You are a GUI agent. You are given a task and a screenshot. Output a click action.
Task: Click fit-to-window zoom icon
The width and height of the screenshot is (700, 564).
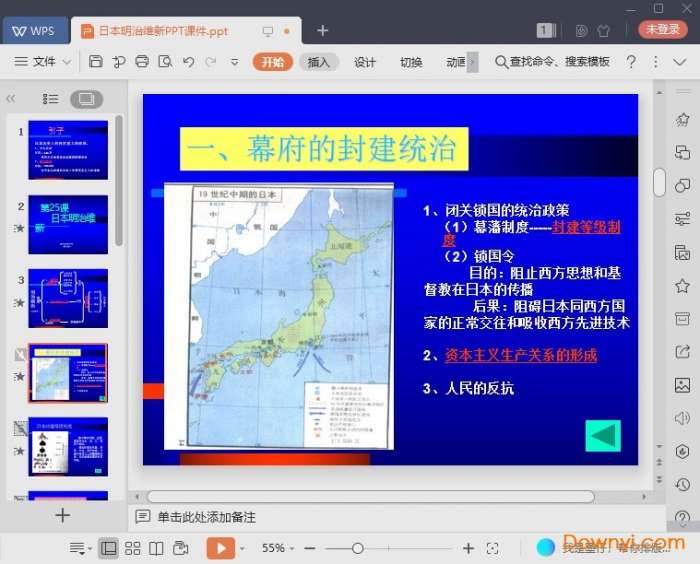click(492, 548)
